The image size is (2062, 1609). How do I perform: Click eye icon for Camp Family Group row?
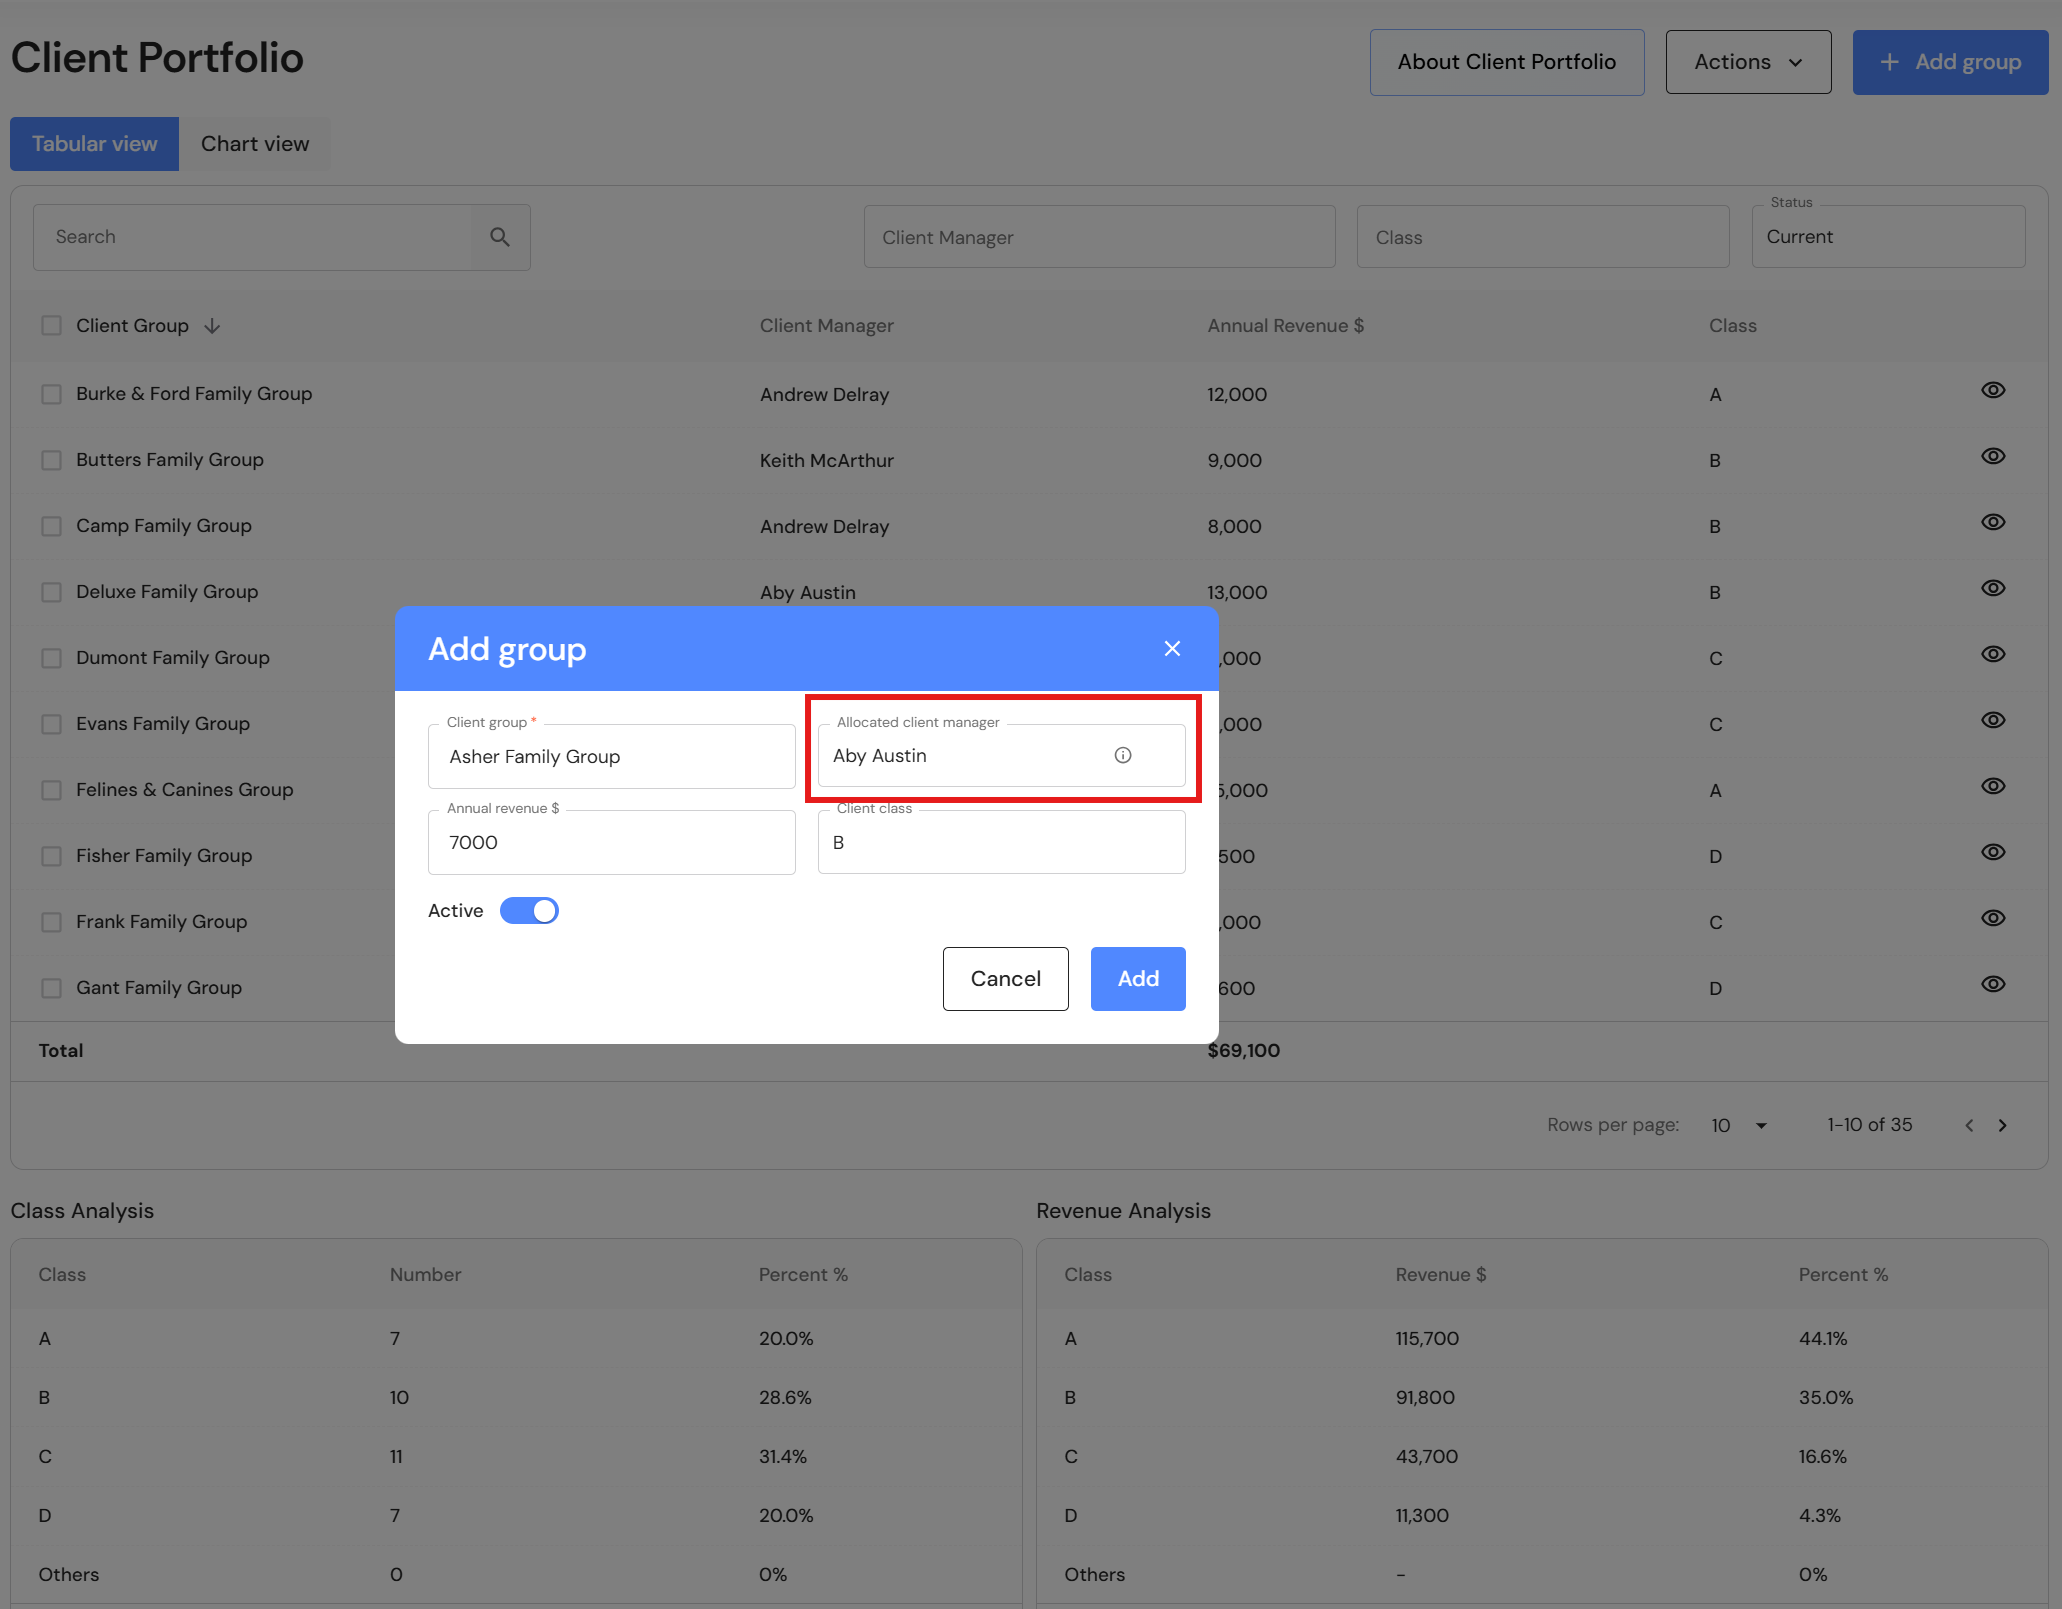pyautogui.click(x=1992, y=522)
